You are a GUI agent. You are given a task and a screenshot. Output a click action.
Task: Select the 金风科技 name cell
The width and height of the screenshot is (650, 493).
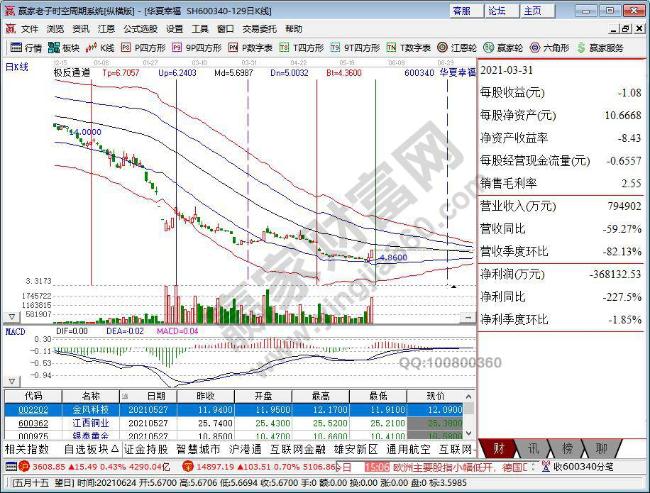90,410
